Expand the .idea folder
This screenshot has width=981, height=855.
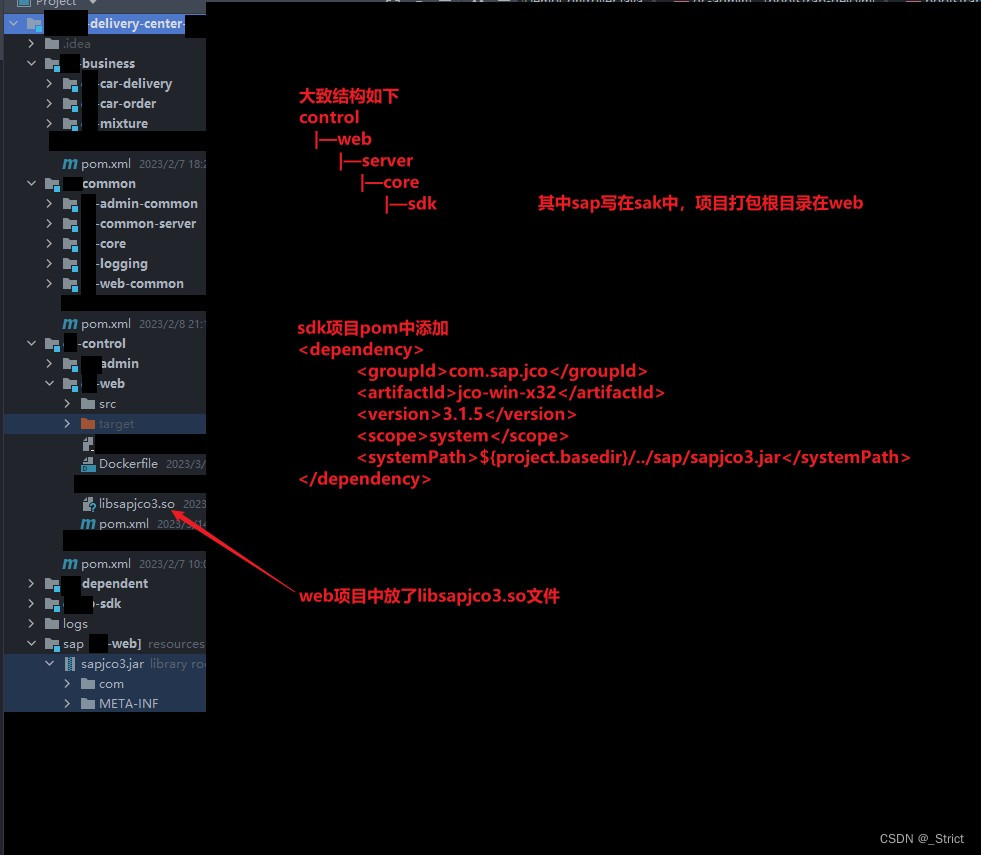point(30,43)
